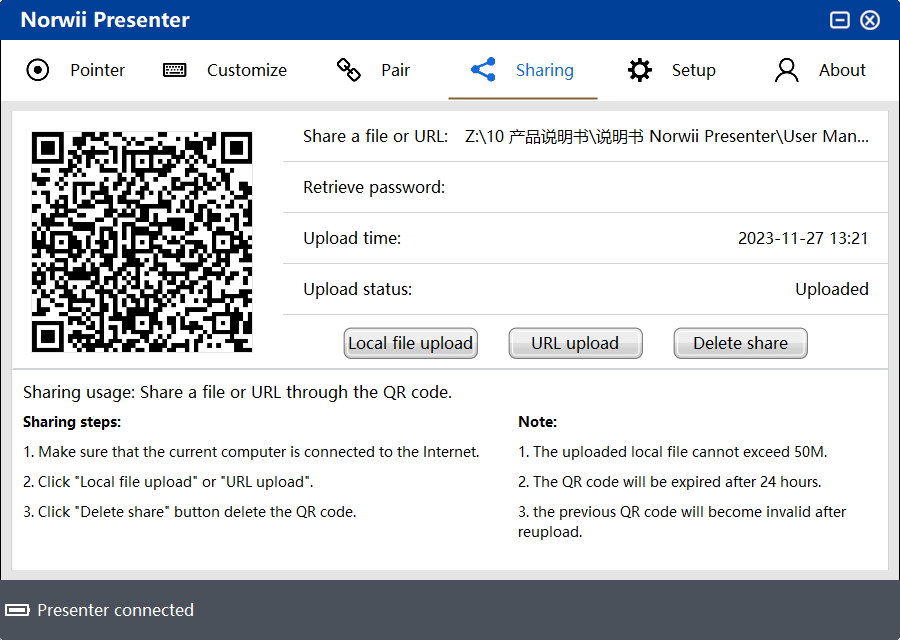Click the Sharing share-nodes icon
This screenshot has height=640, width=900.
[x=483, y=70]
